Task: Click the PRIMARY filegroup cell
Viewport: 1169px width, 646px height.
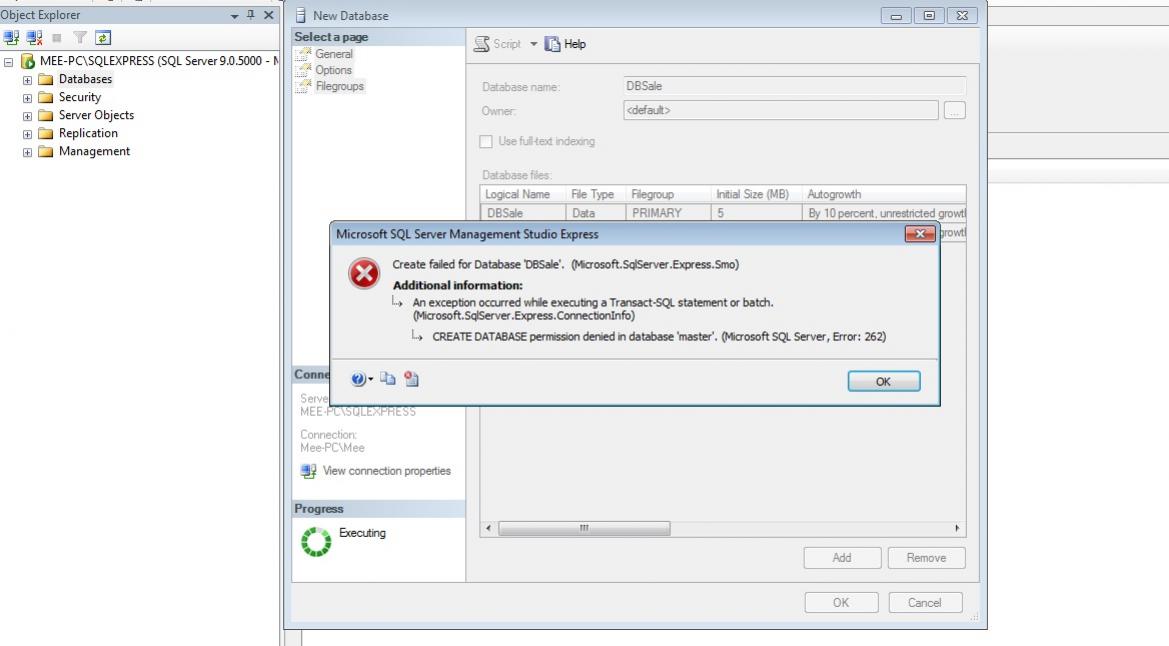Action: pos(668,213)
